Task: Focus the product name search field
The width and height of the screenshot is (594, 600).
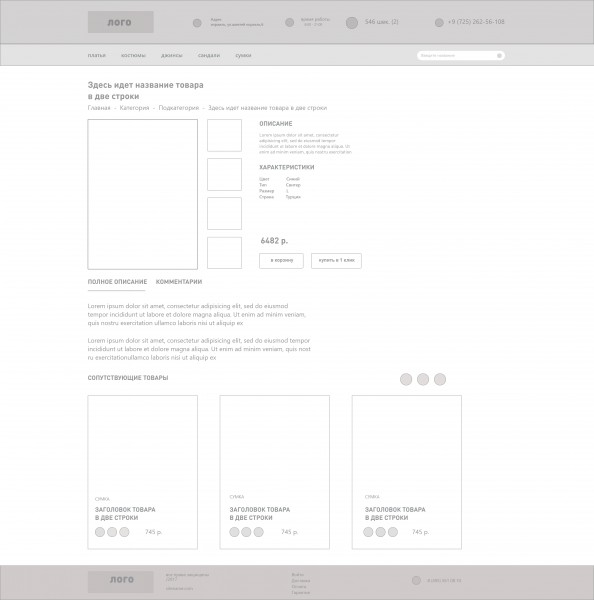Action: point(461,55)
